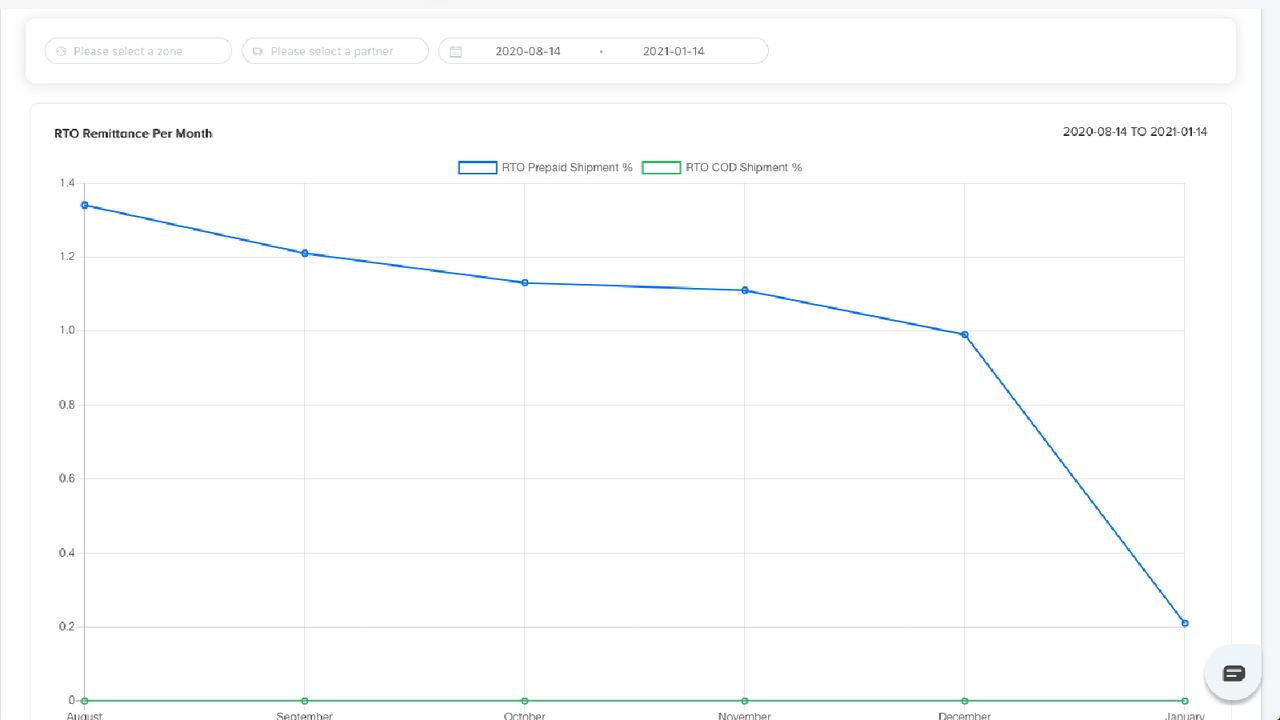Click the August prepaid data point
The width and height of the screenshot is (1280, 720).
point(85,205)
